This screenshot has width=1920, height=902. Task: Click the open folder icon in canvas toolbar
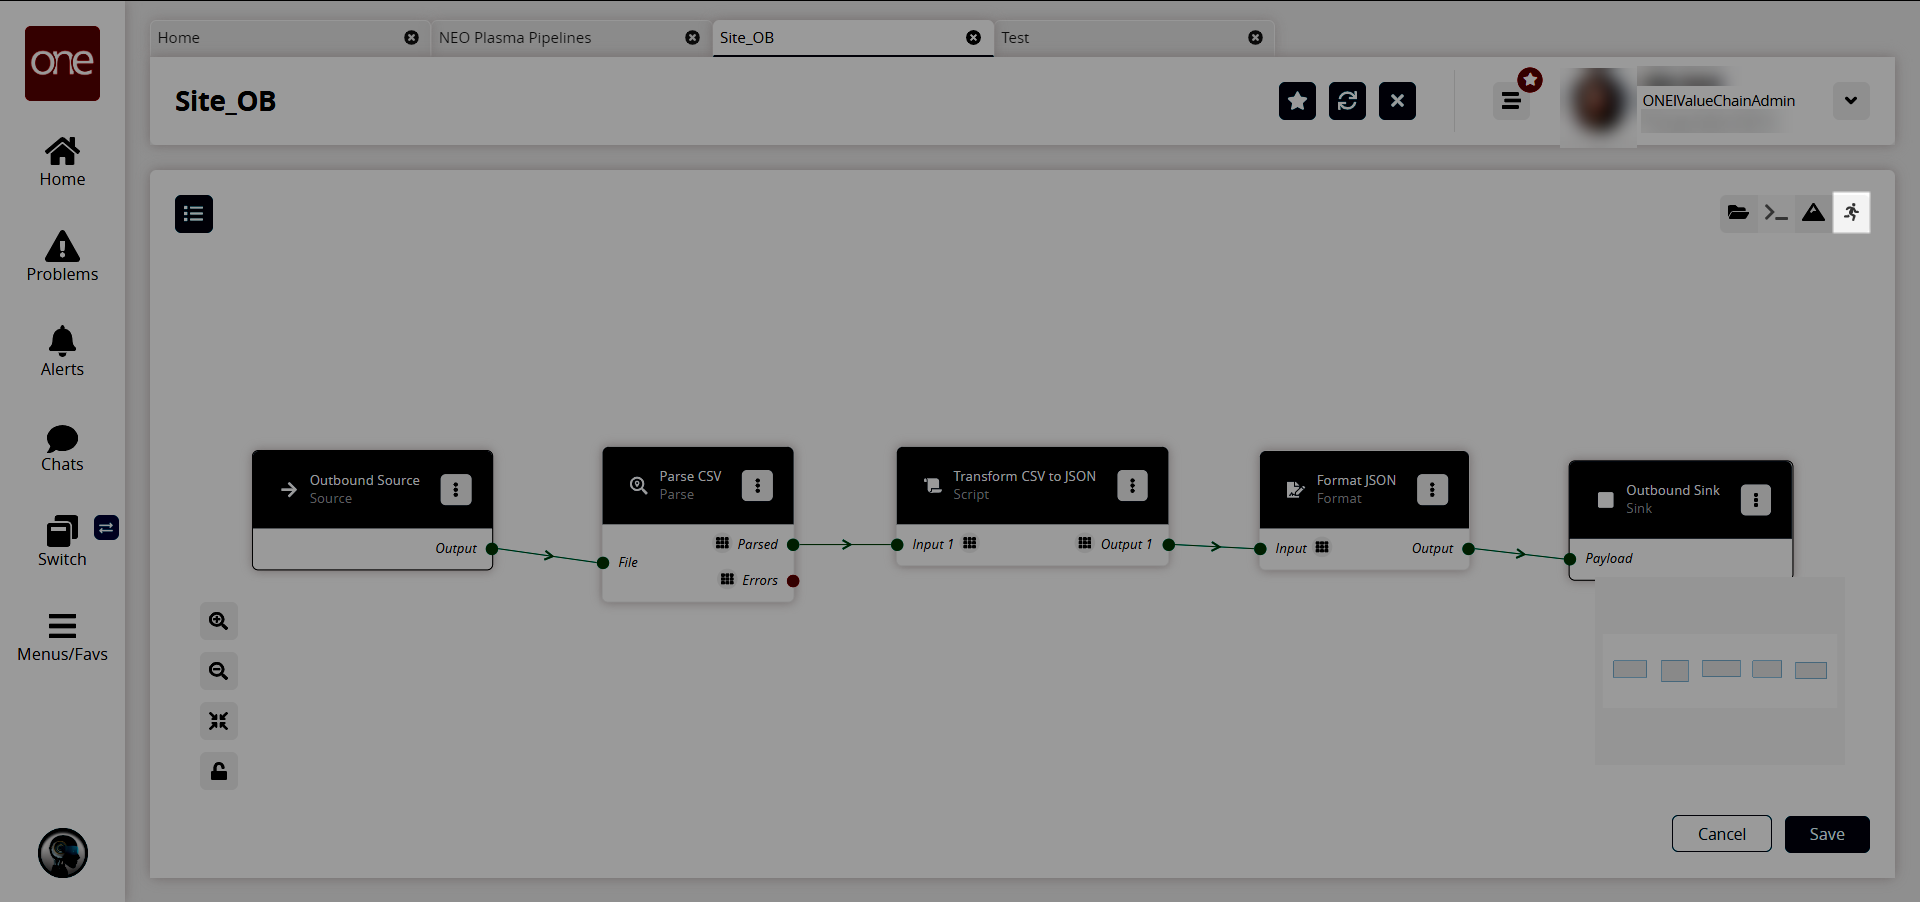pos(1738,212)
